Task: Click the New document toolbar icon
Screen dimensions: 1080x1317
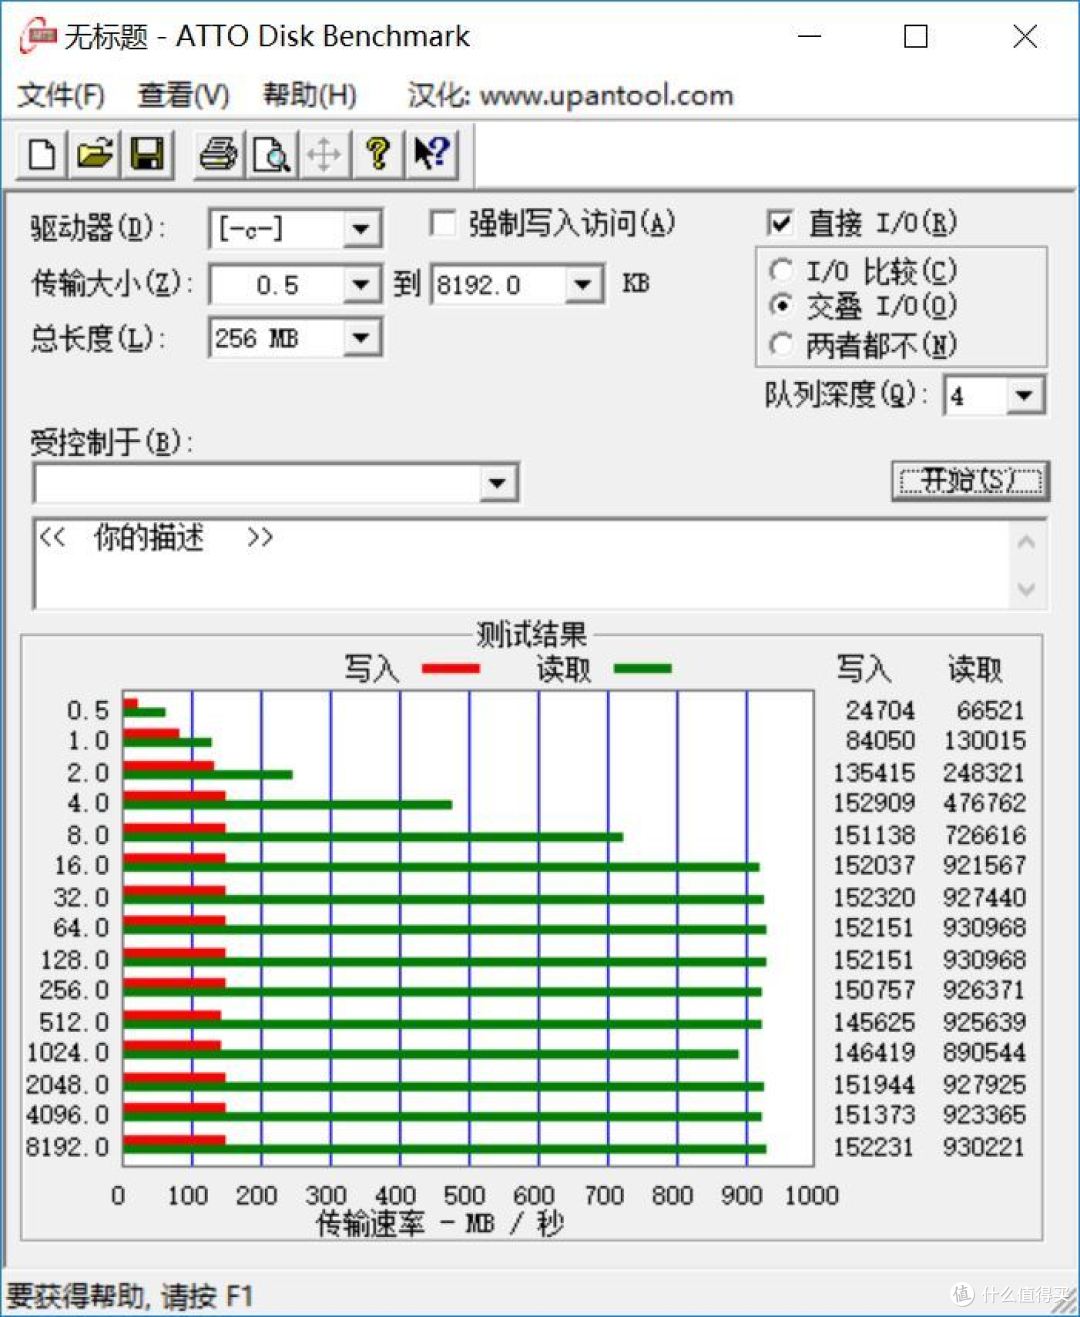Action: pyautogui.click(x=41, y=155)
